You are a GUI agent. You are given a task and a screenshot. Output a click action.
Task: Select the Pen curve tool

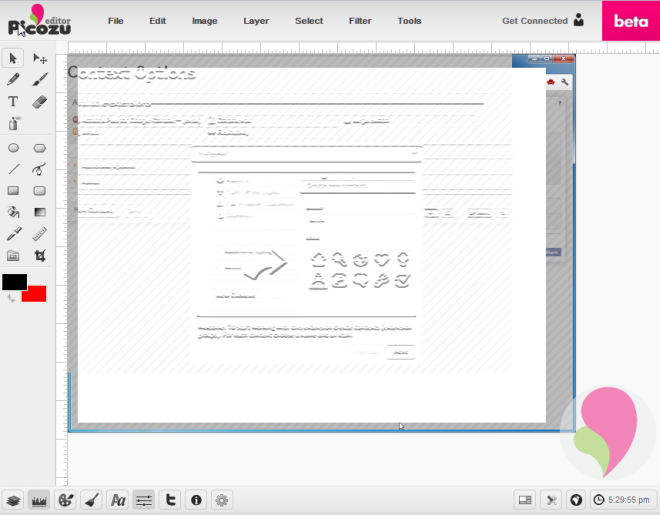point(40,169)
